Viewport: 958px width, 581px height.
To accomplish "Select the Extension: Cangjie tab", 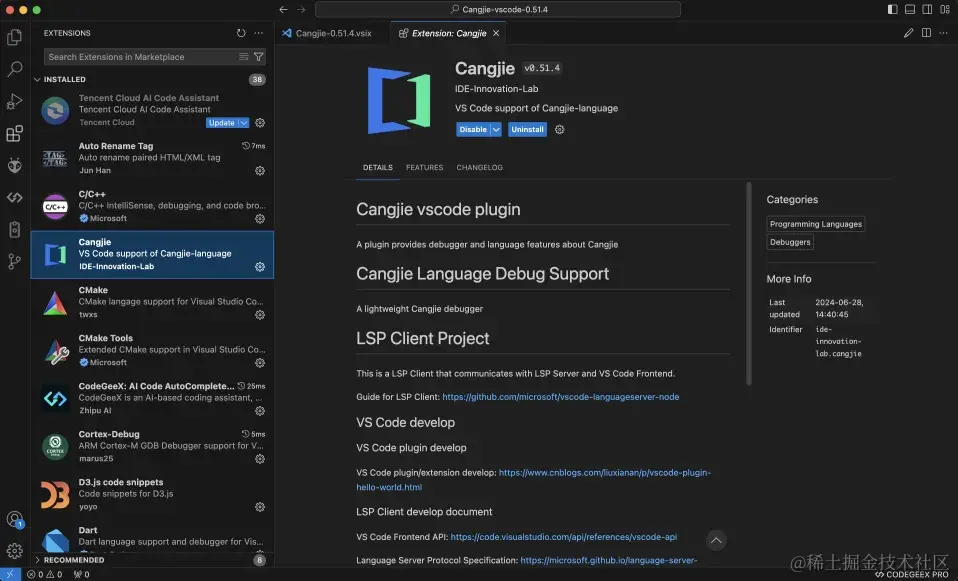I will [x=449, y=33].
